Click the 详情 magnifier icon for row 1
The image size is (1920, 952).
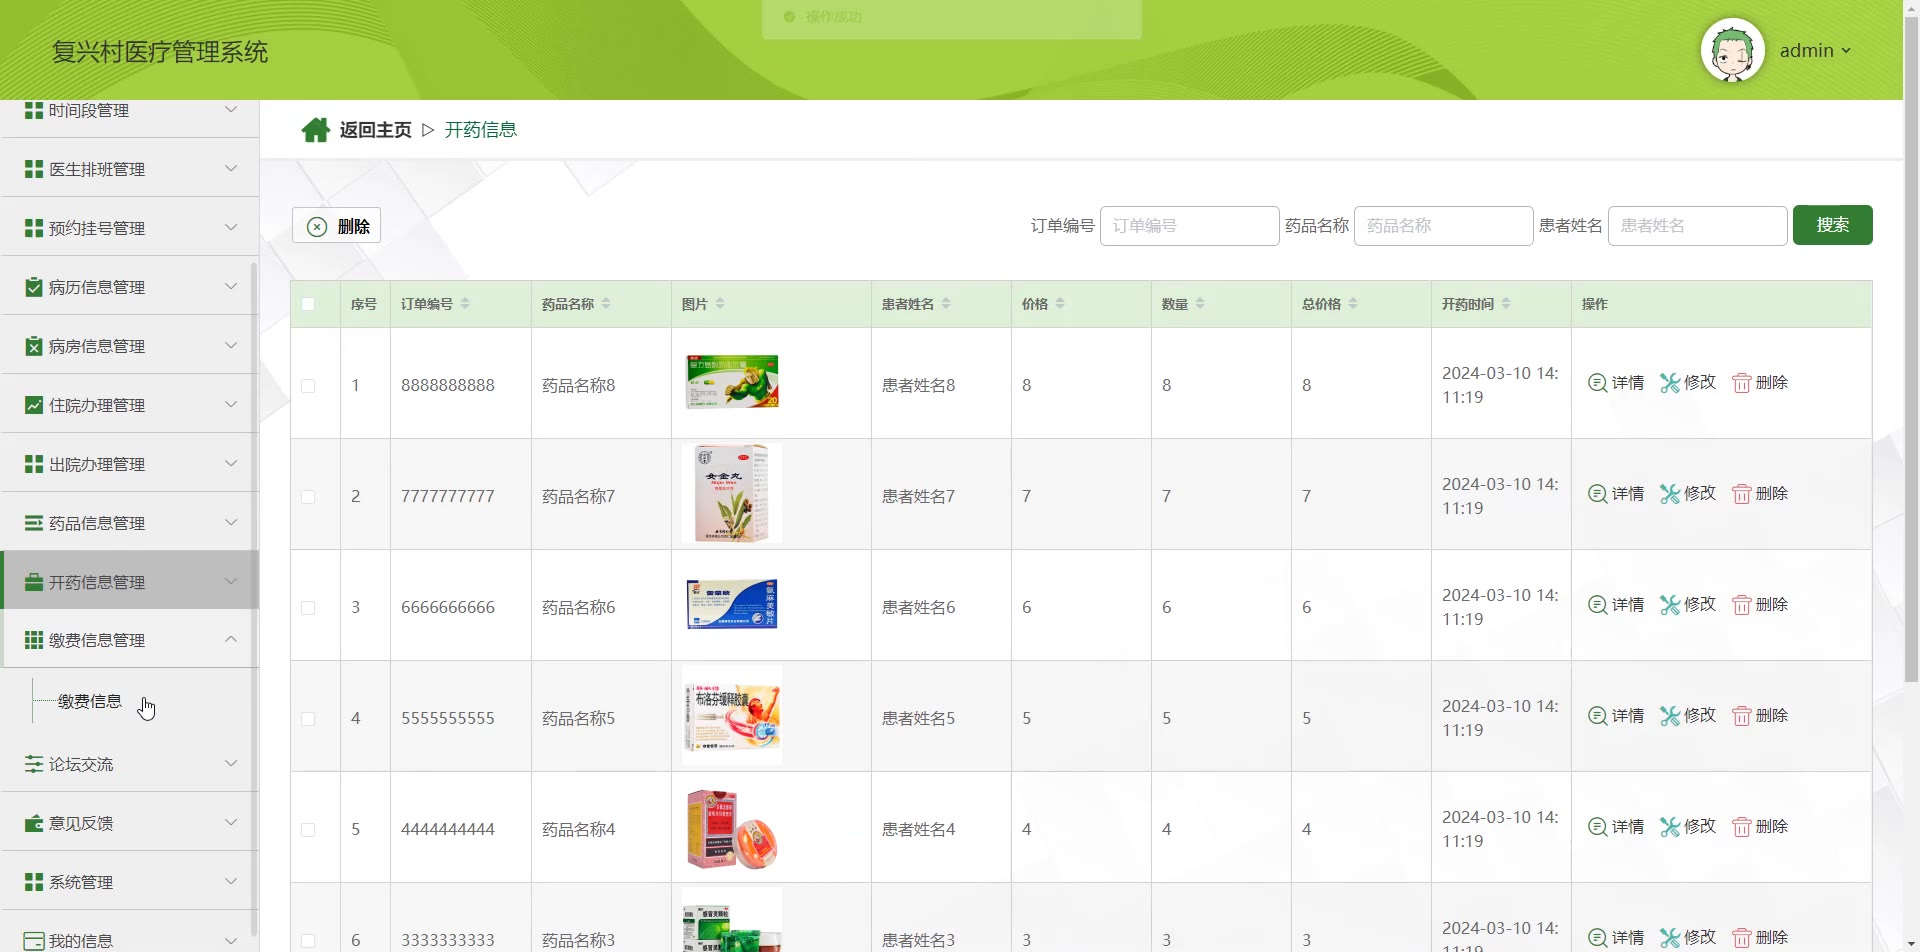[x=1597, y=383]
